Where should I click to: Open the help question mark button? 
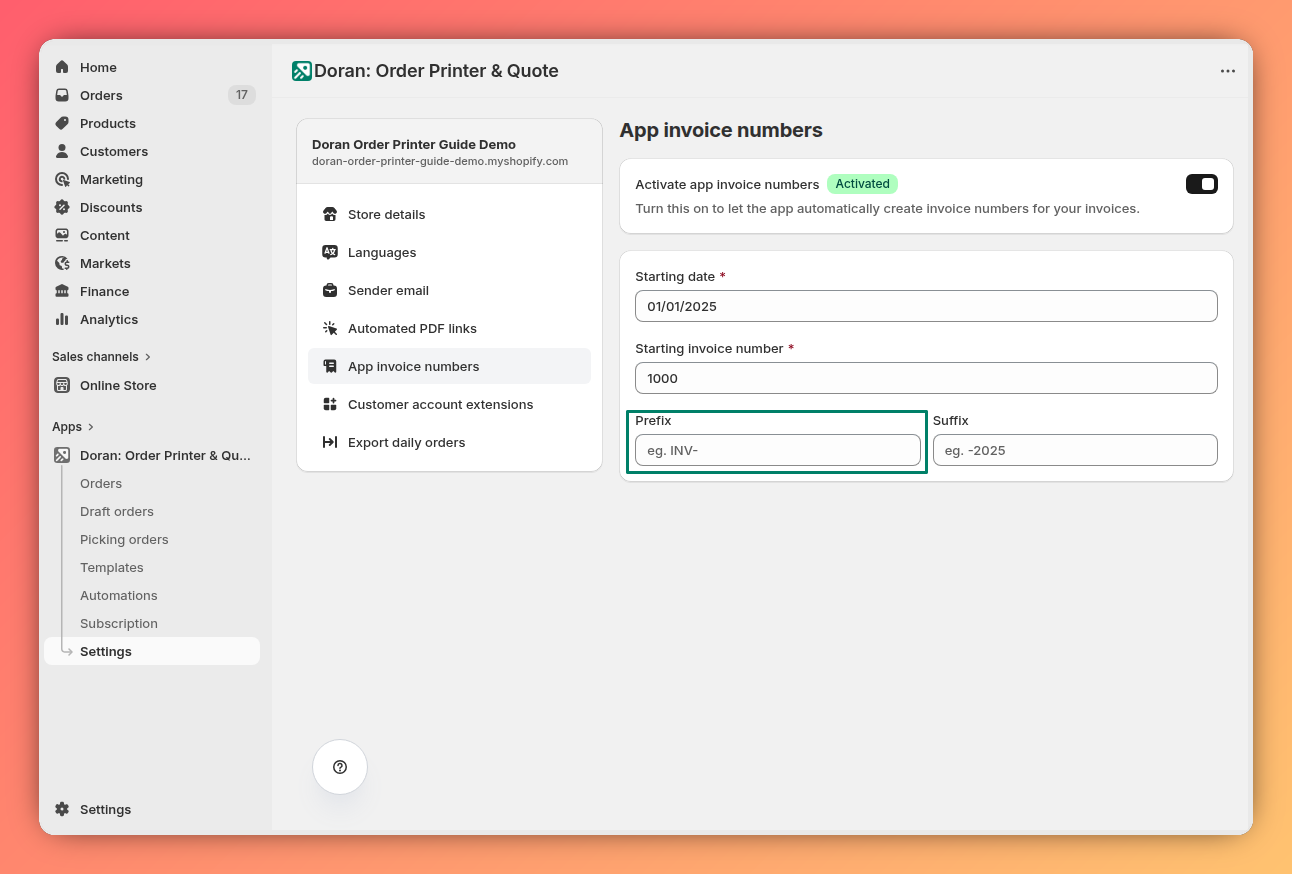coord(340,767)
